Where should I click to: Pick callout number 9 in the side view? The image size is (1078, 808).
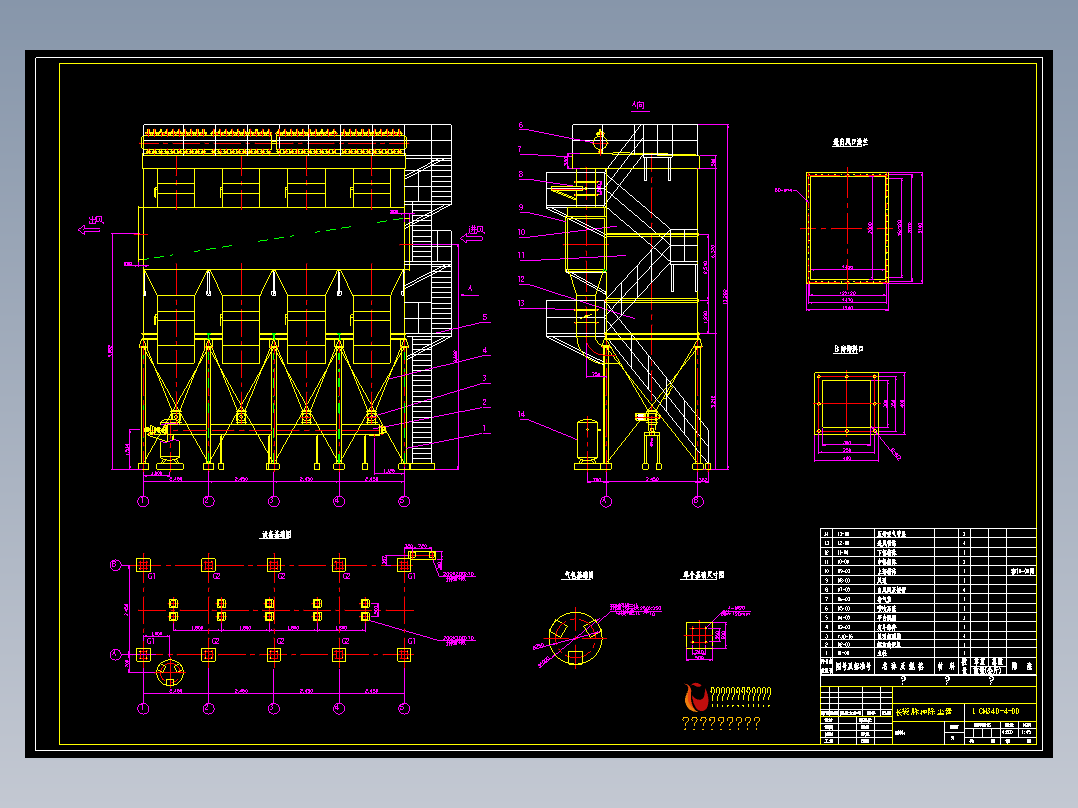520,207
